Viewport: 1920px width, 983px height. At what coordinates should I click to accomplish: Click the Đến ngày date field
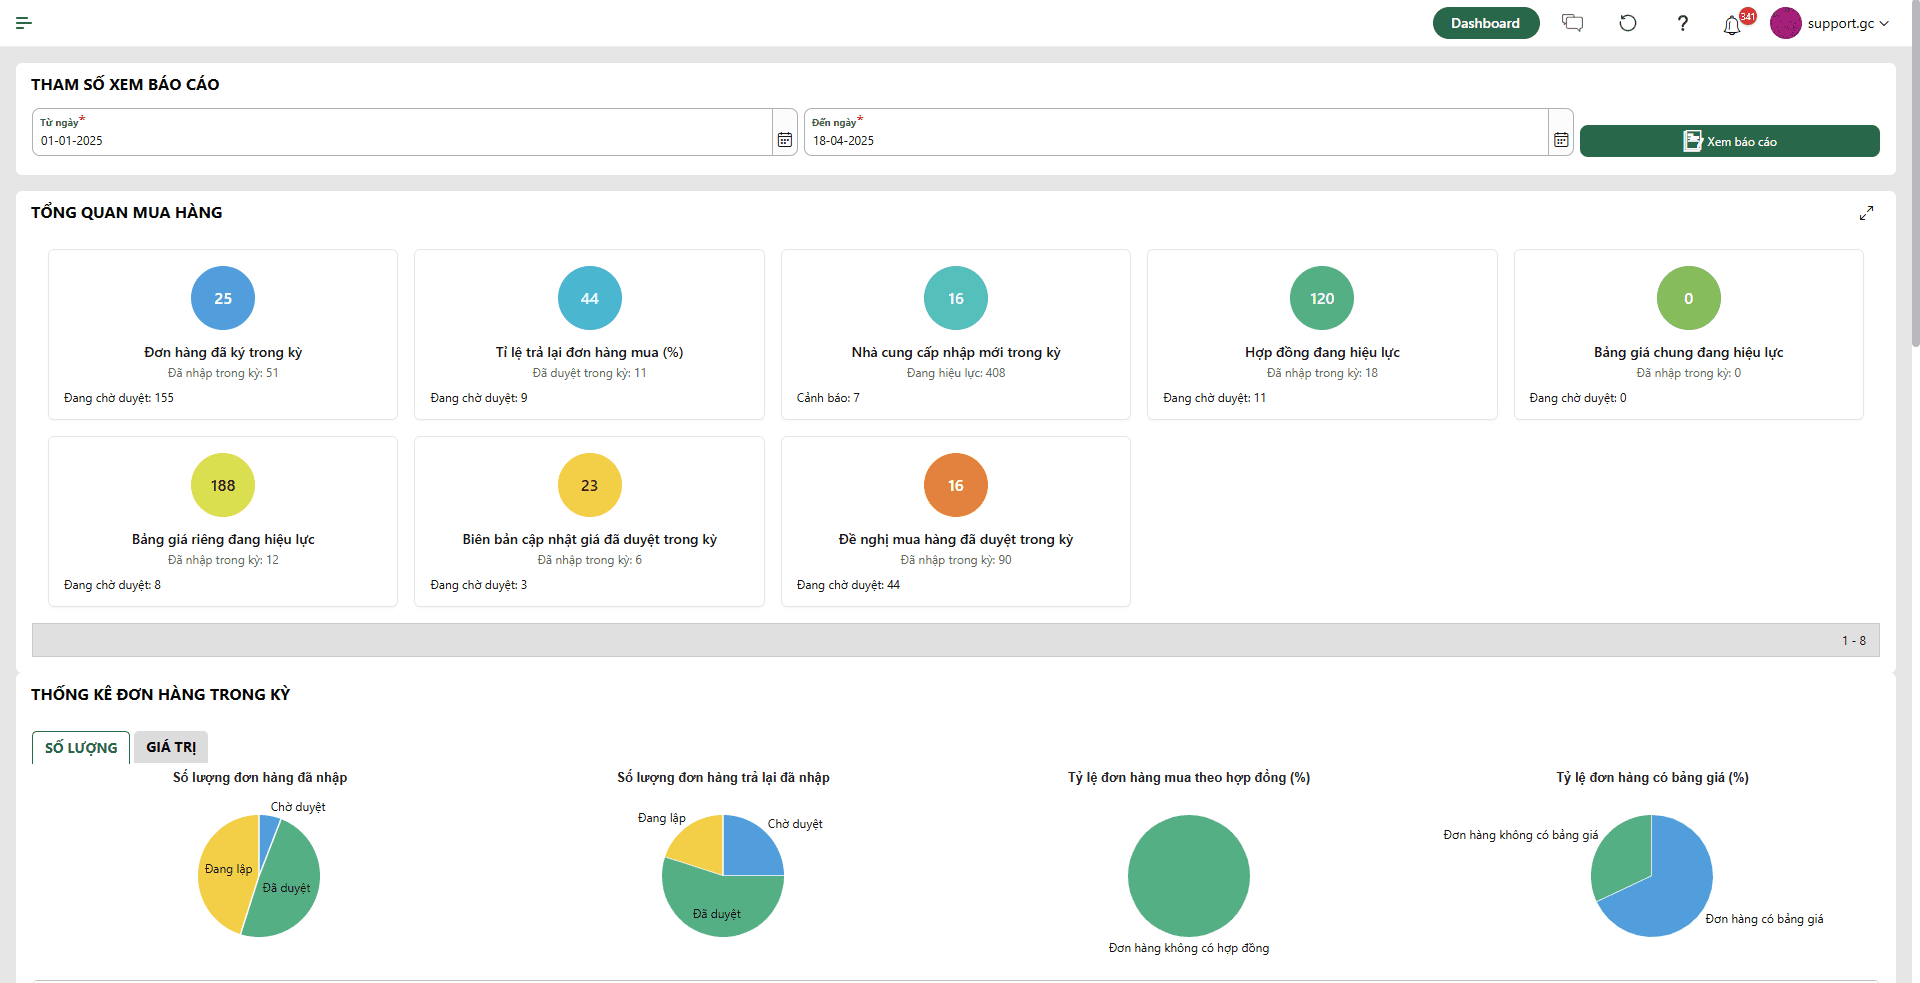[x=1175, y=140]
